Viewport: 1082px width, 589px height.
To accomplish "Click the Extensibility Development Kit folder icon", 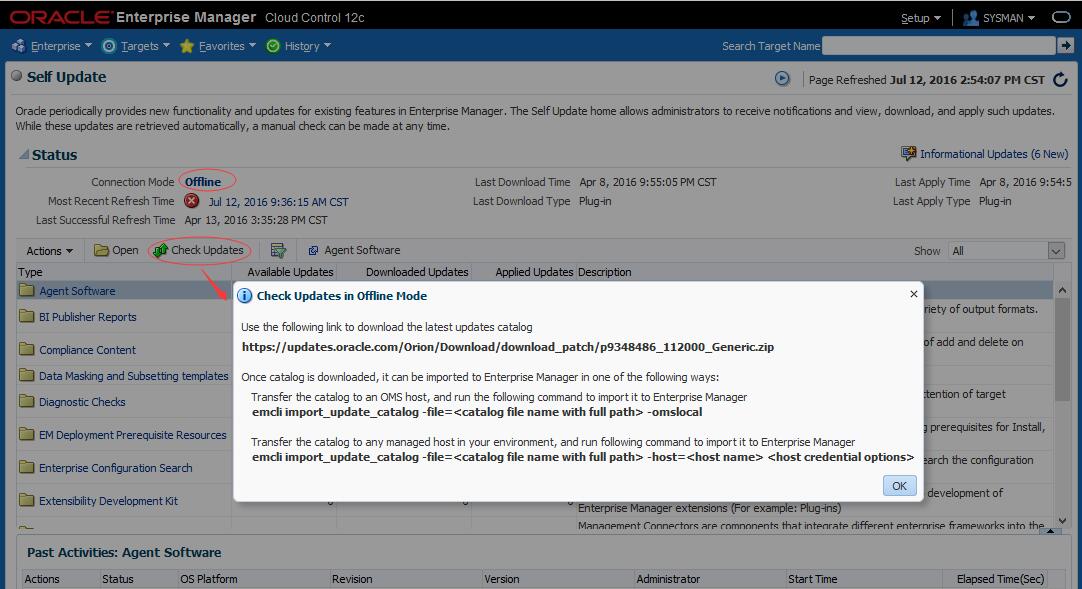I will pyautogui.click(x=27, y=500).
